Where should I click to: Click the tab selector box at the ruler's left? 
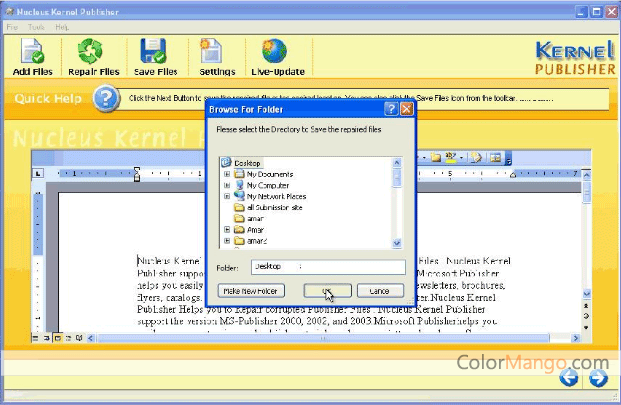pos(38,173)
